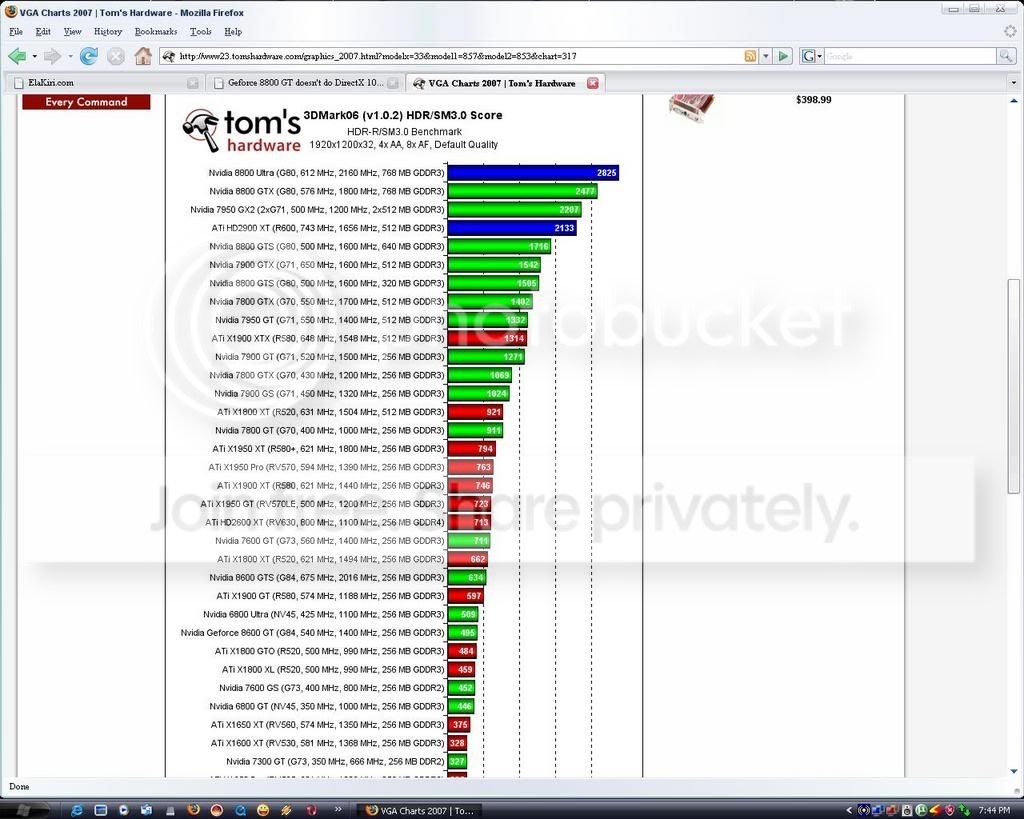1024x819 pixels.
Task: Click the Nvidia 8800 GTX bar showing 2477
Action: click(522, 191)
